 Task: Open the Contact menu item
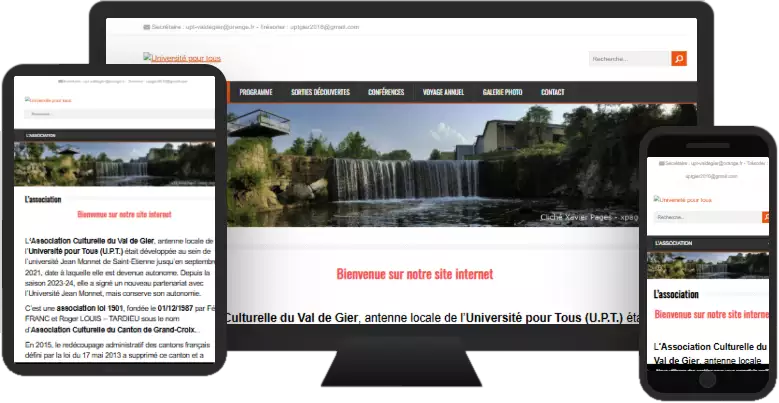pyautogui.click(x=552, y=92)
